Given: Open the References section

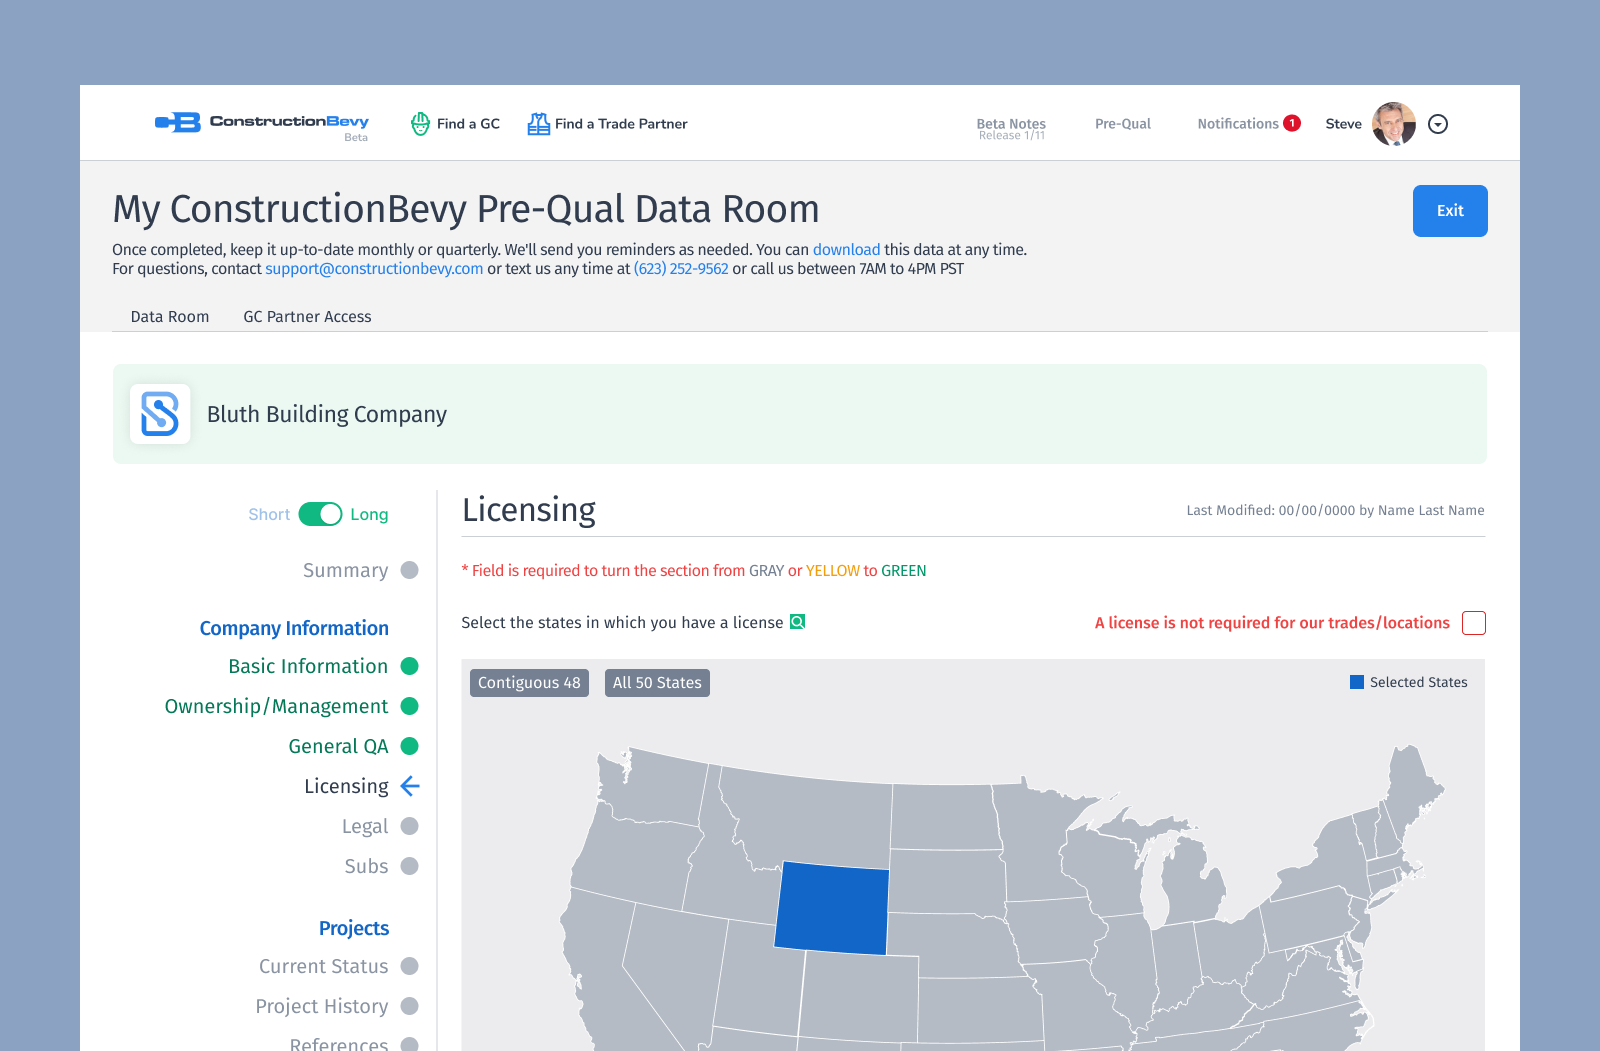Looking at the screenshot, I should pyautogui.click(x=339, y=1043).
